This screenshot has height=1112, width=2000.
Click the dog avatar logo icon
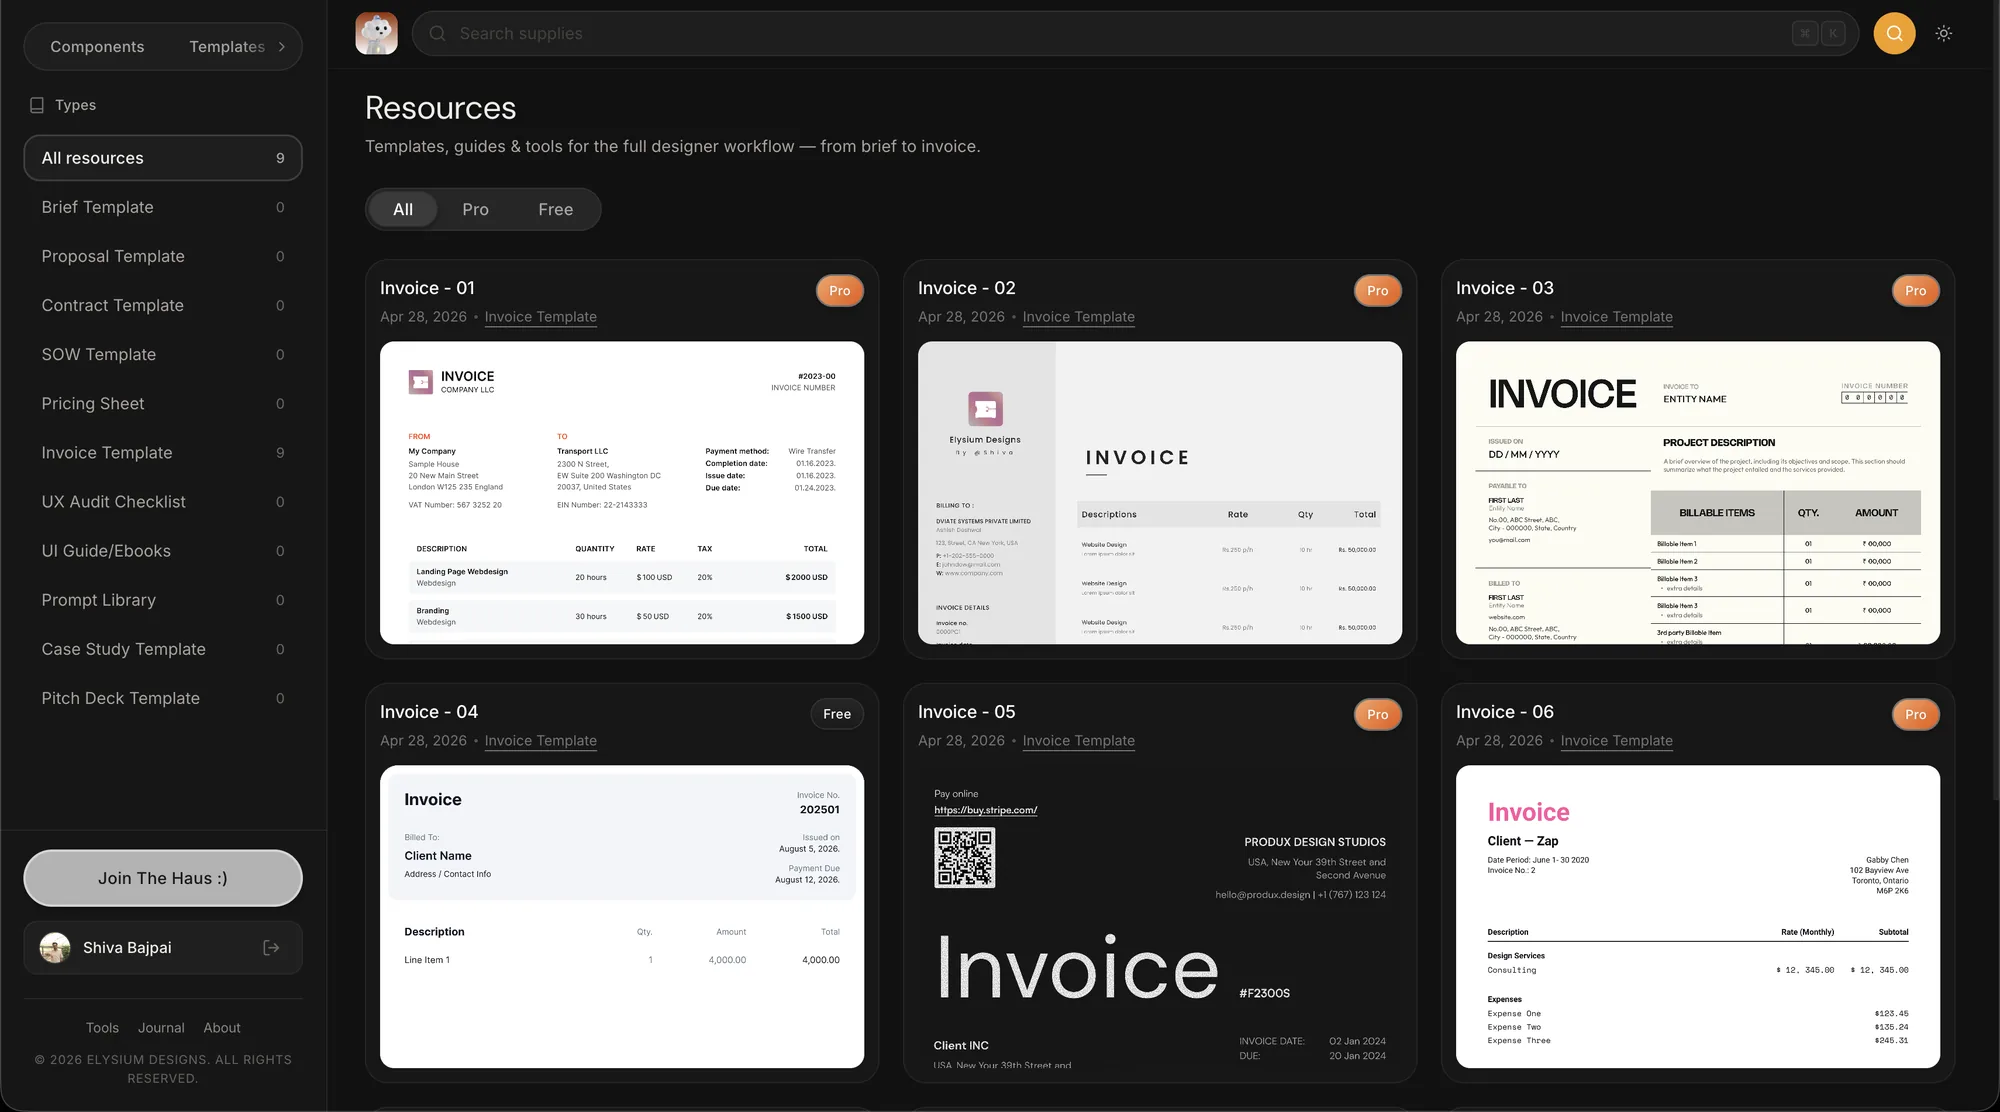tap(376, 33)
